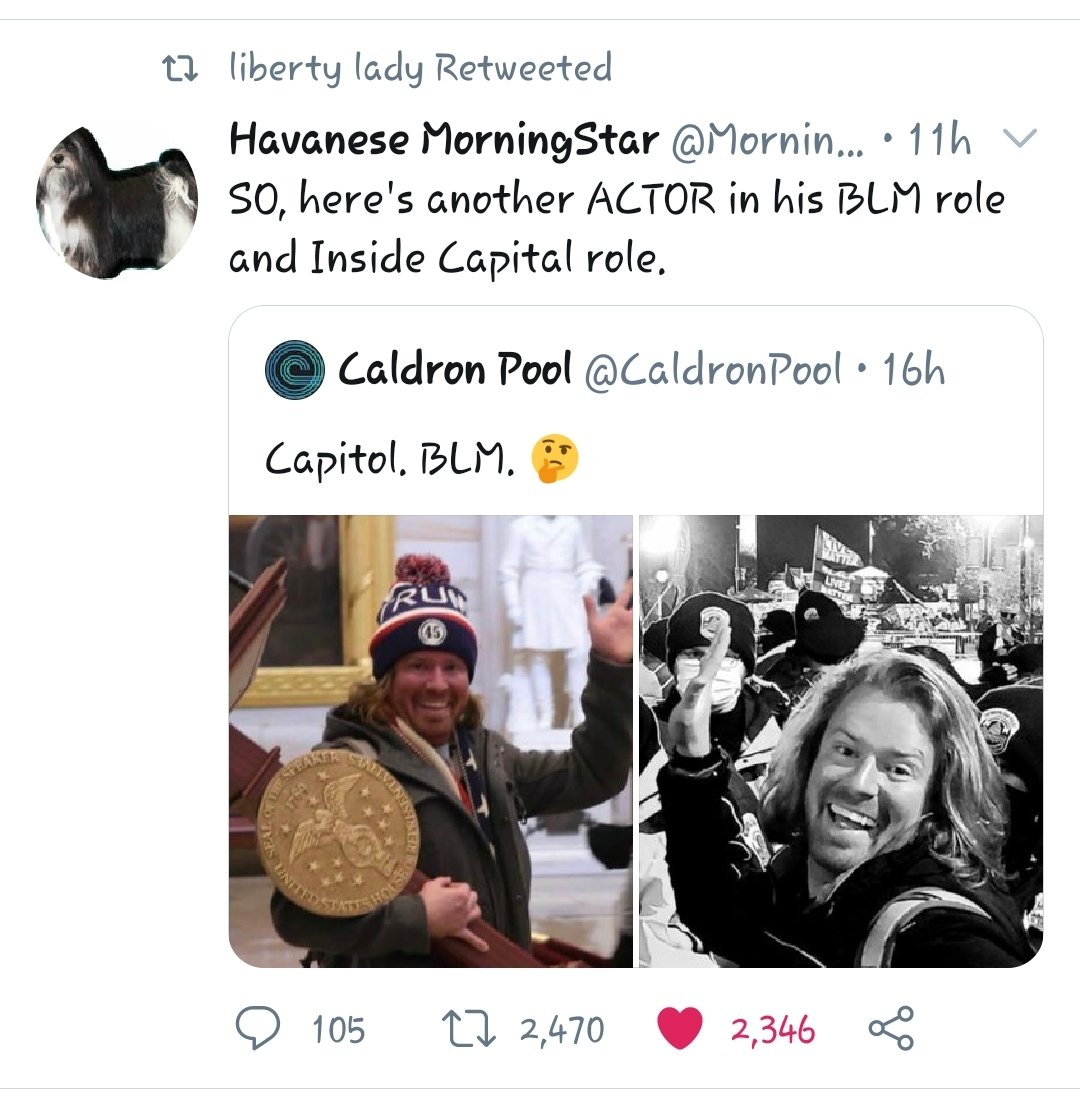Expand the tweet options chevron
Image resolution: width=1080 pixels, height=1101 pixels.
coord(1018,138)
